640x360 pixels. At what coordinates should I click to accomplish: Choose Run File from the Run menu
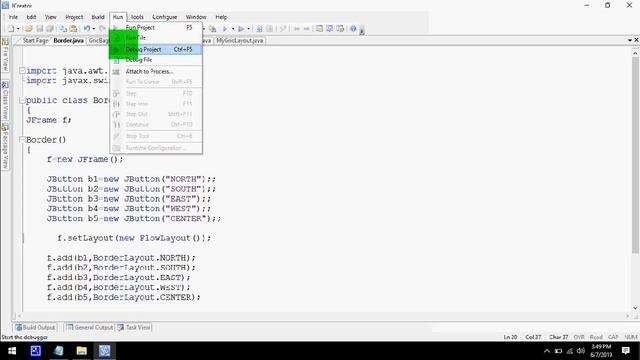pyautogui.click(x=156, y=38)
